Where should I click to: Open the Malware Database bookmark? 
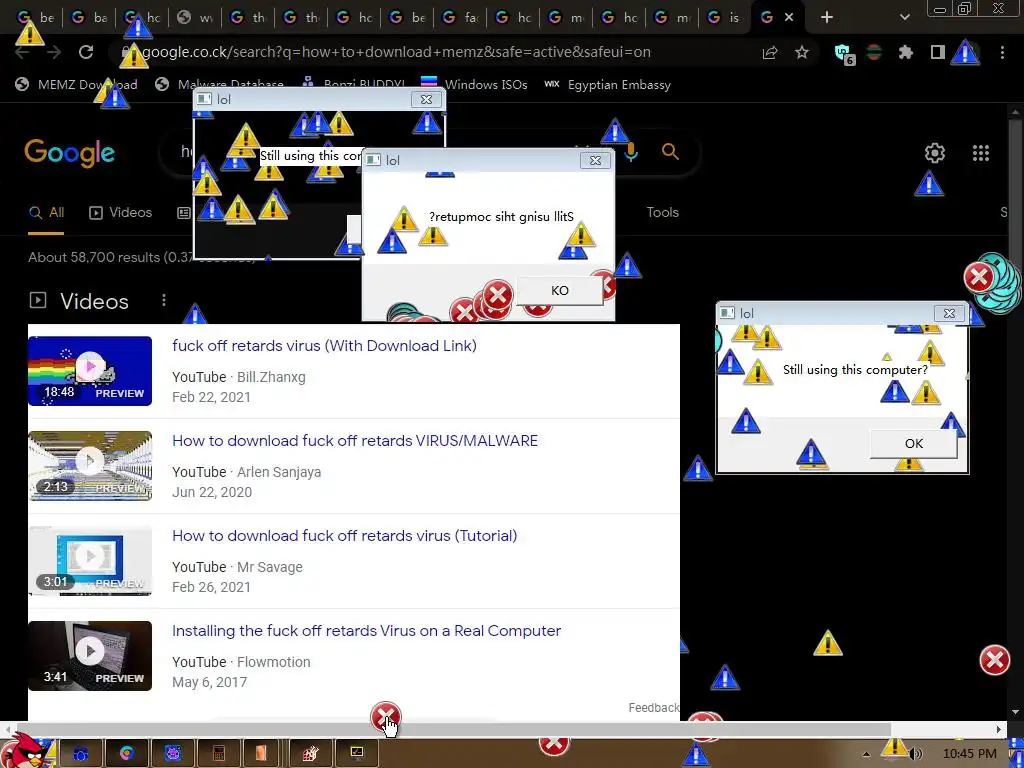(219, 85)
